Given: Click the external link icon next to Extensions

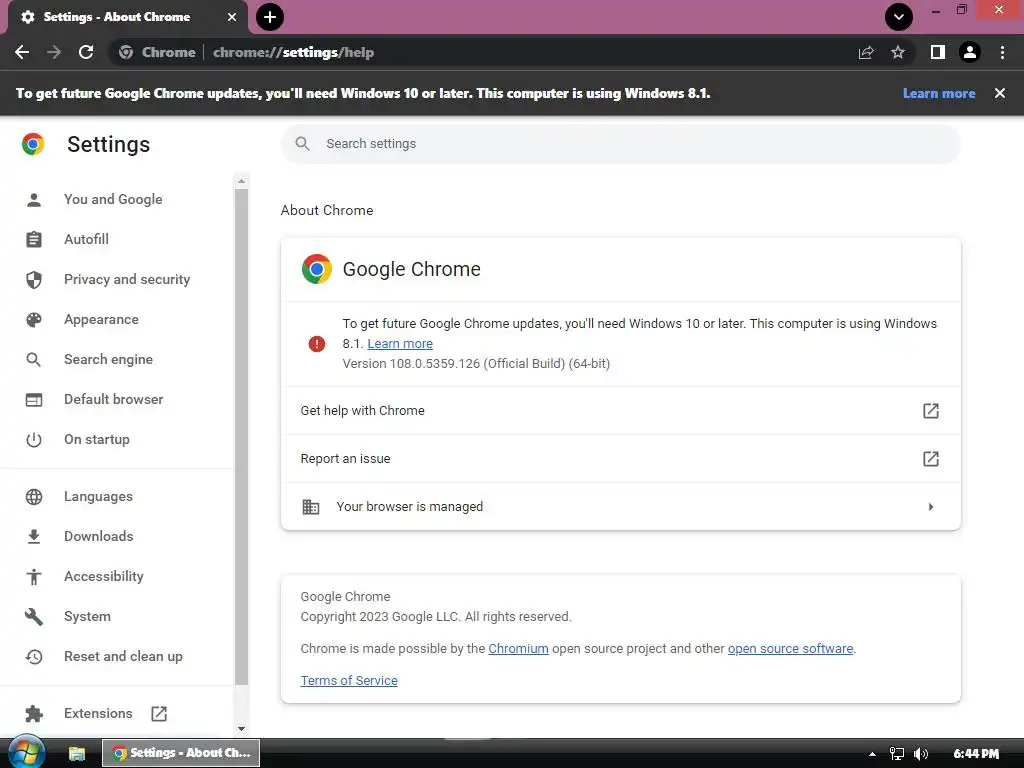Looking at the screenshot, I should click(159, 714).
